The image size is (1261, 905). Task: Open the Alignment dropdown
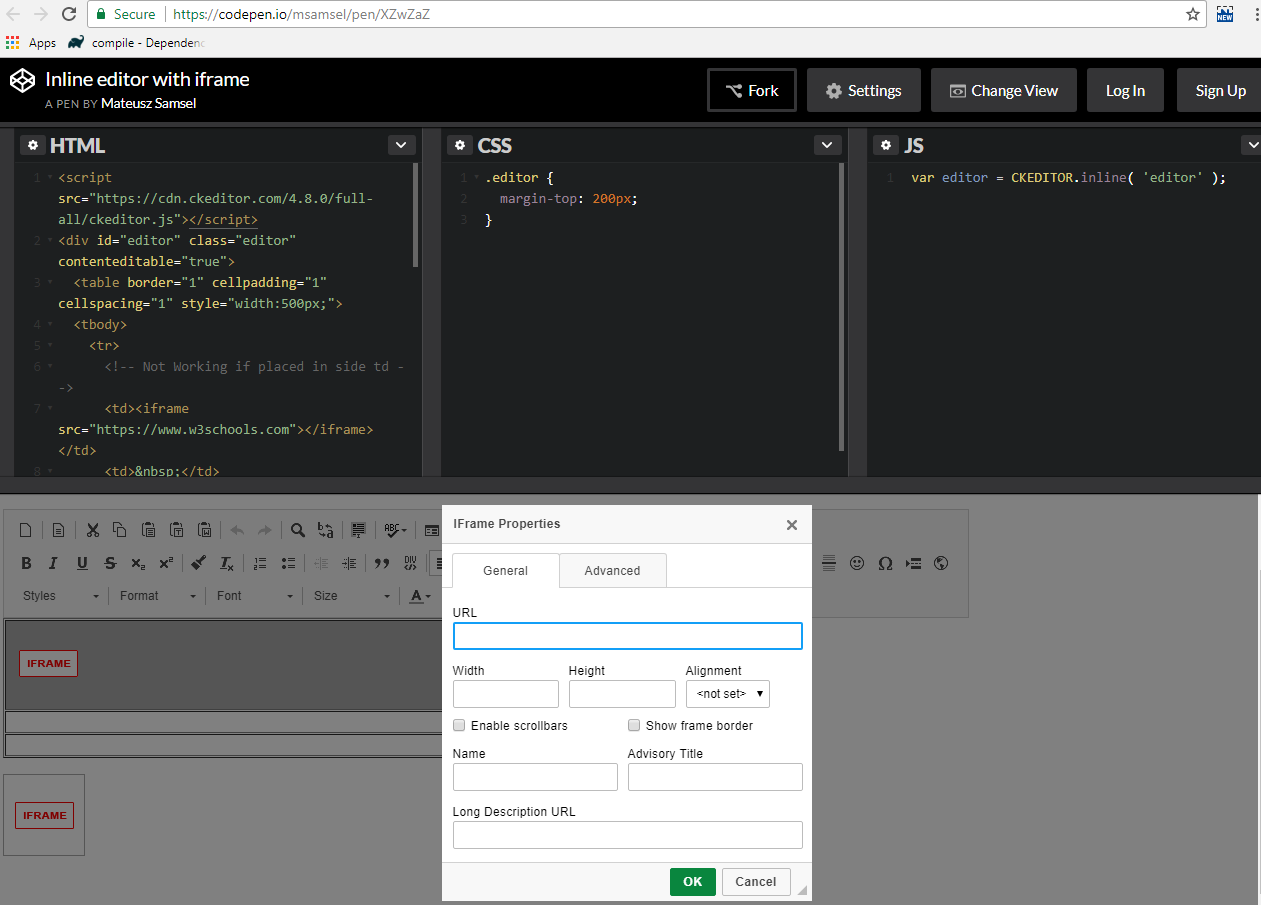point(728,693)
